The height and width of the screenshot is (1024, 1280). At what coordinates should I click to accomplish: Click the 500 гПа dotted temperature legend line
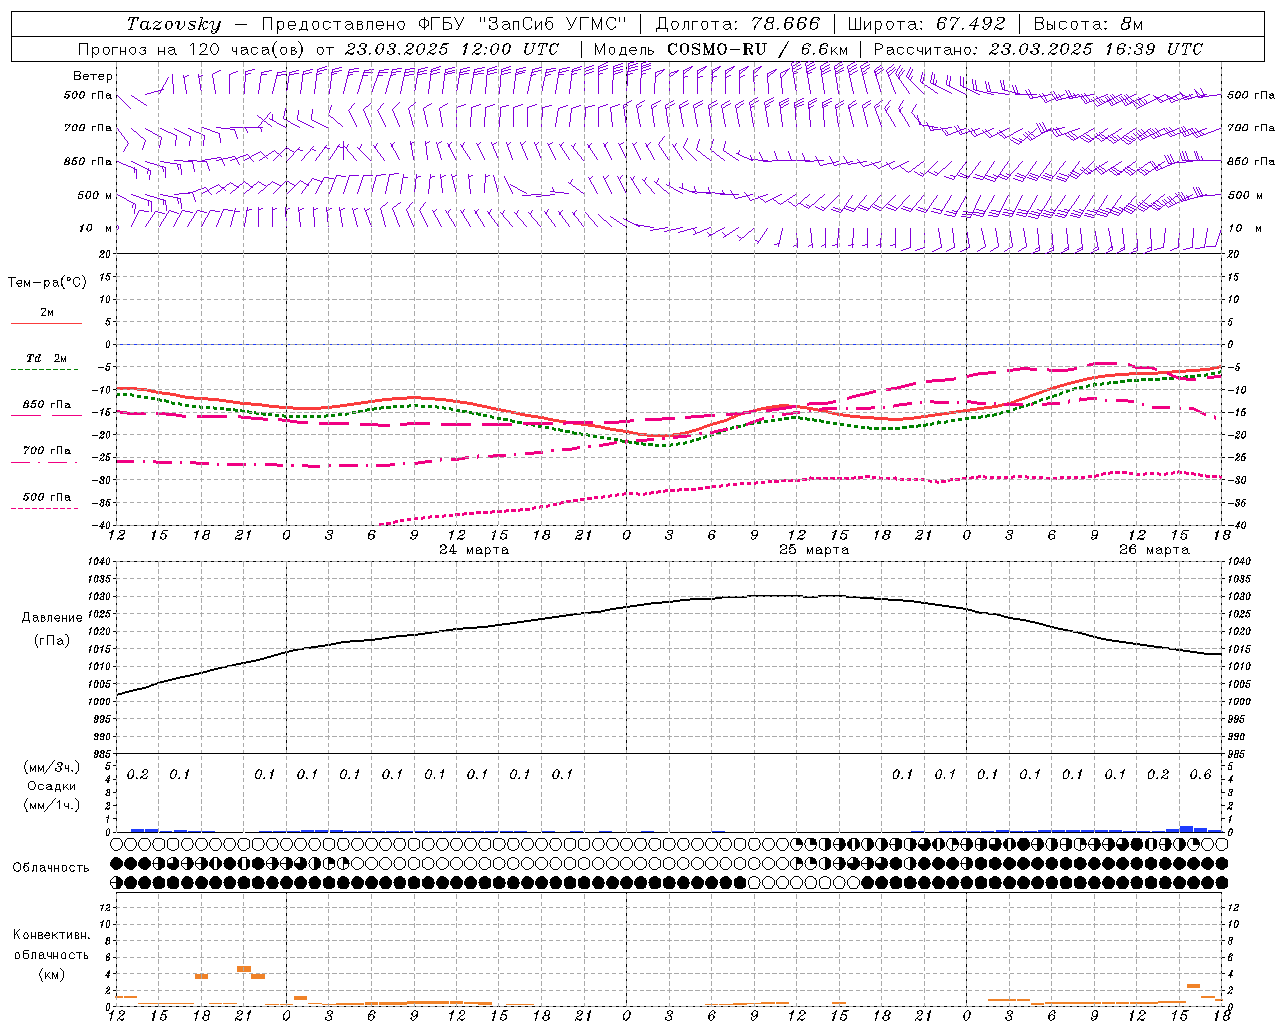[44, 508]
